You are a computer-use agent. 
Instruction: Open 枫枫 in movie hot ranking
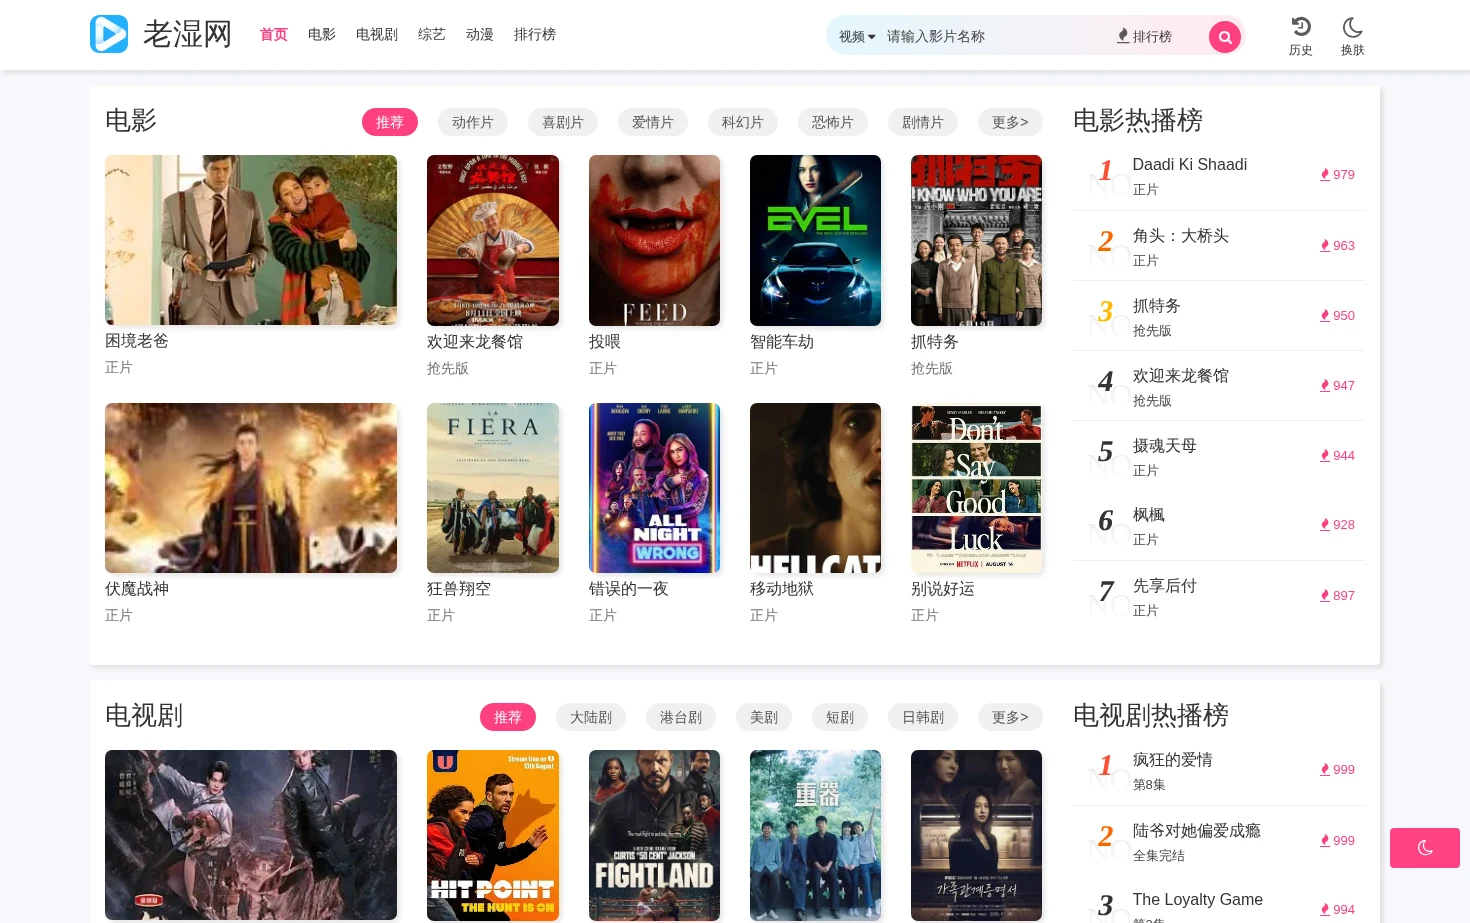click(1148, 515)
